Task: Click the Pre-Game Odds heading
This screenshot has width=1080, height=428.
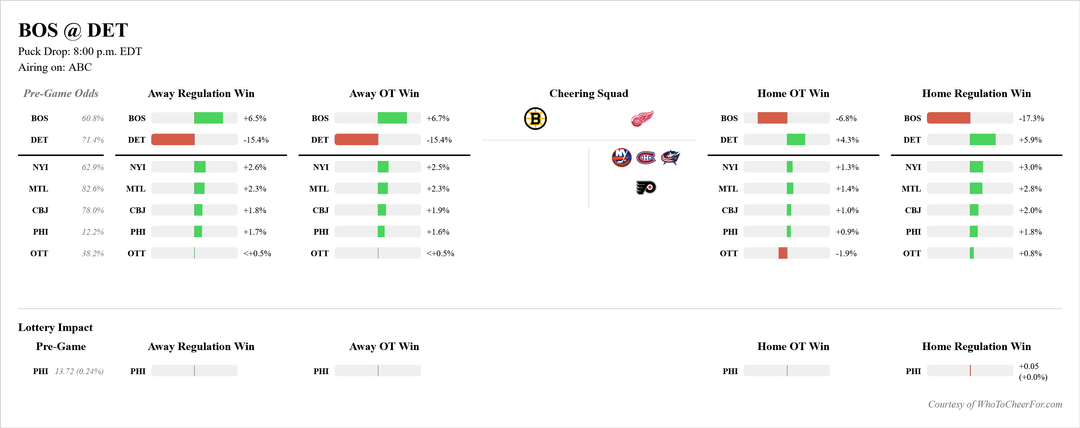Action: click(x=61, y=94)
